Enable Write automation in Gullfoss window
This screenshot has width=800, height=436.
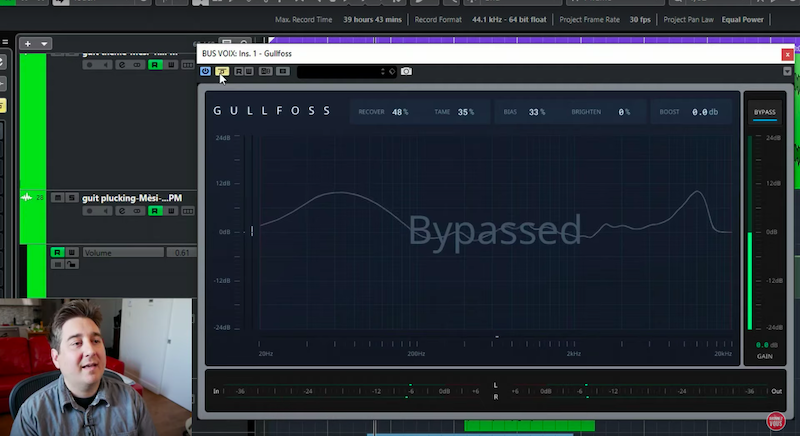pyautogui.click(x=248, y=71)
